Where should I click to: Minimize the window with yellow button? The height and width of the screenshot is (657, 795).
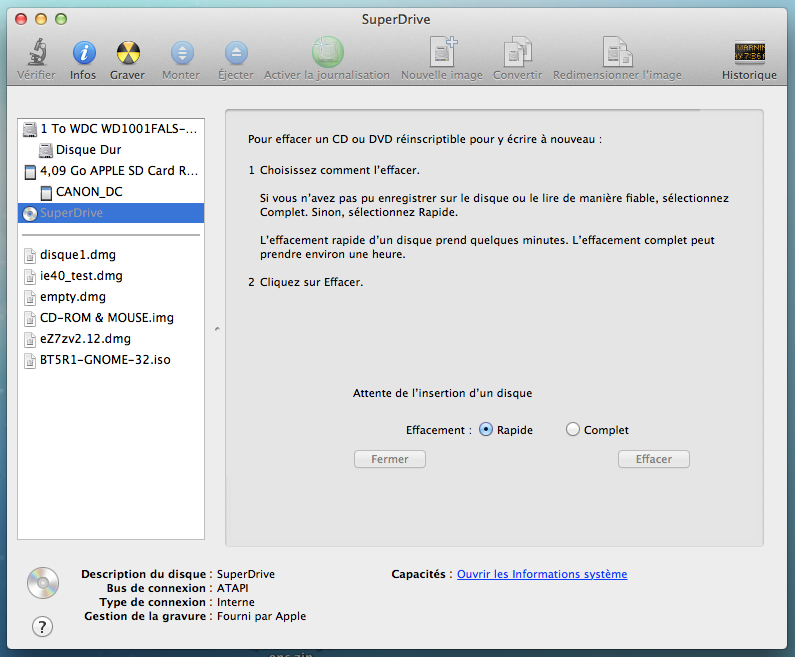(41, 19)
